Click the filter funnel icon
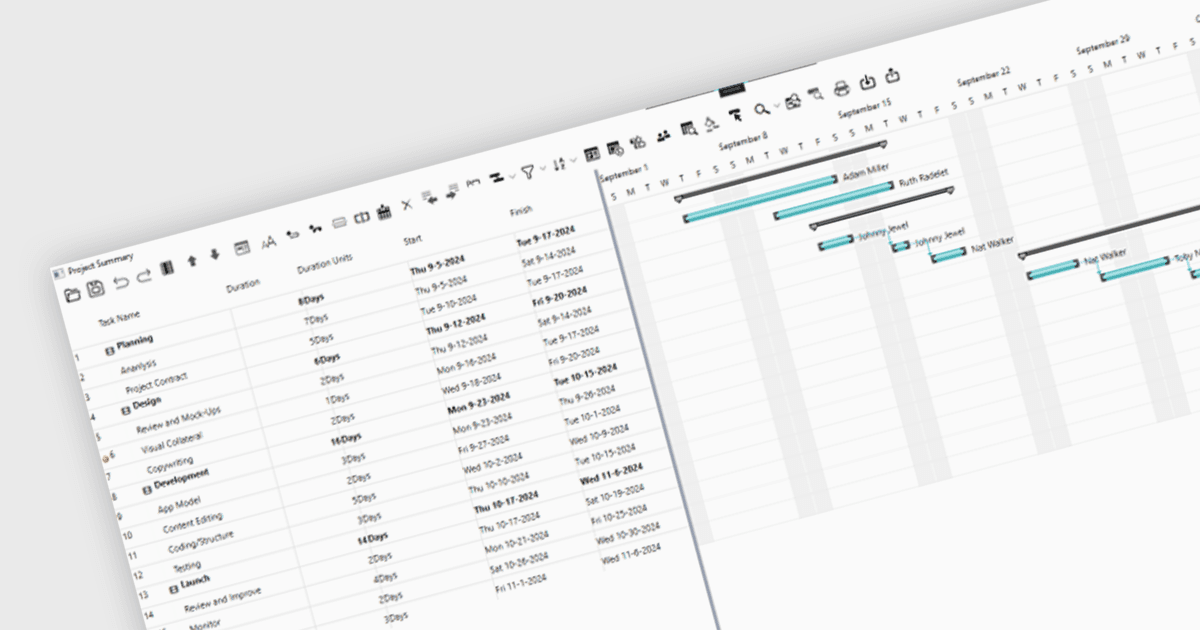This screenshot has width=1200, height=630. 527,171
